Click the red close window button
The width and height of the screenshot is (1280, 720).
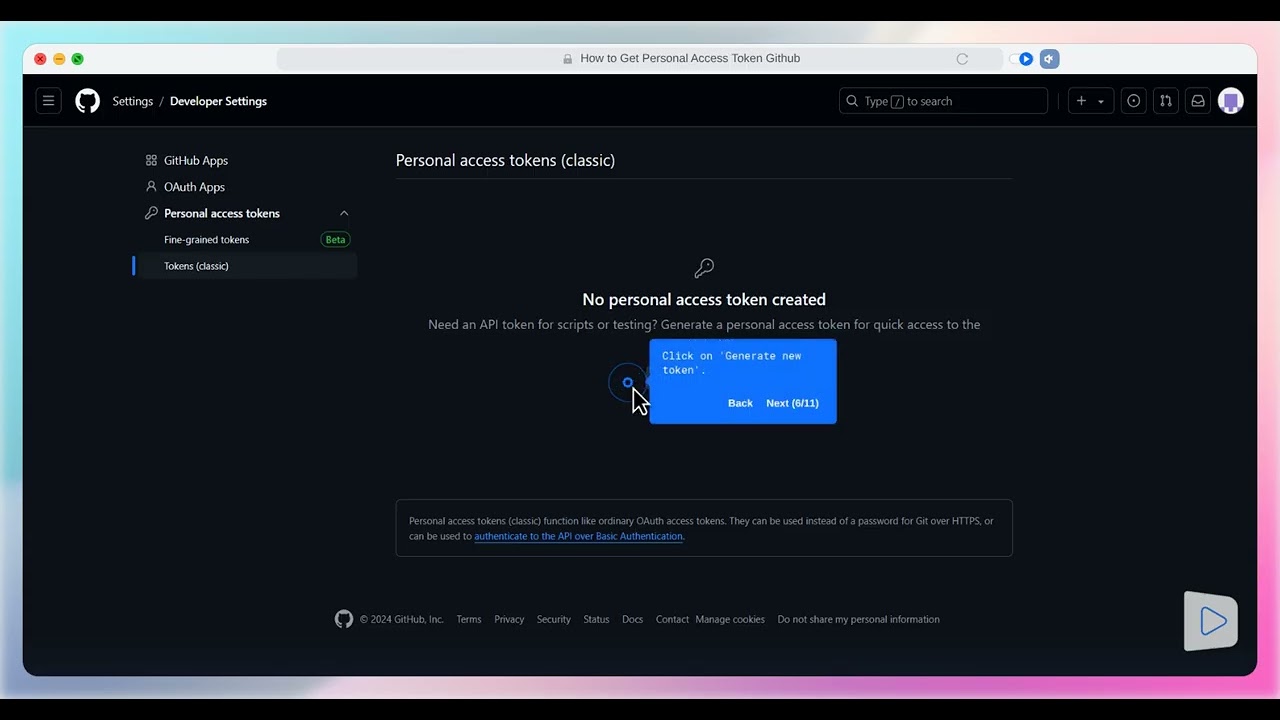click(x=40, y=59)
